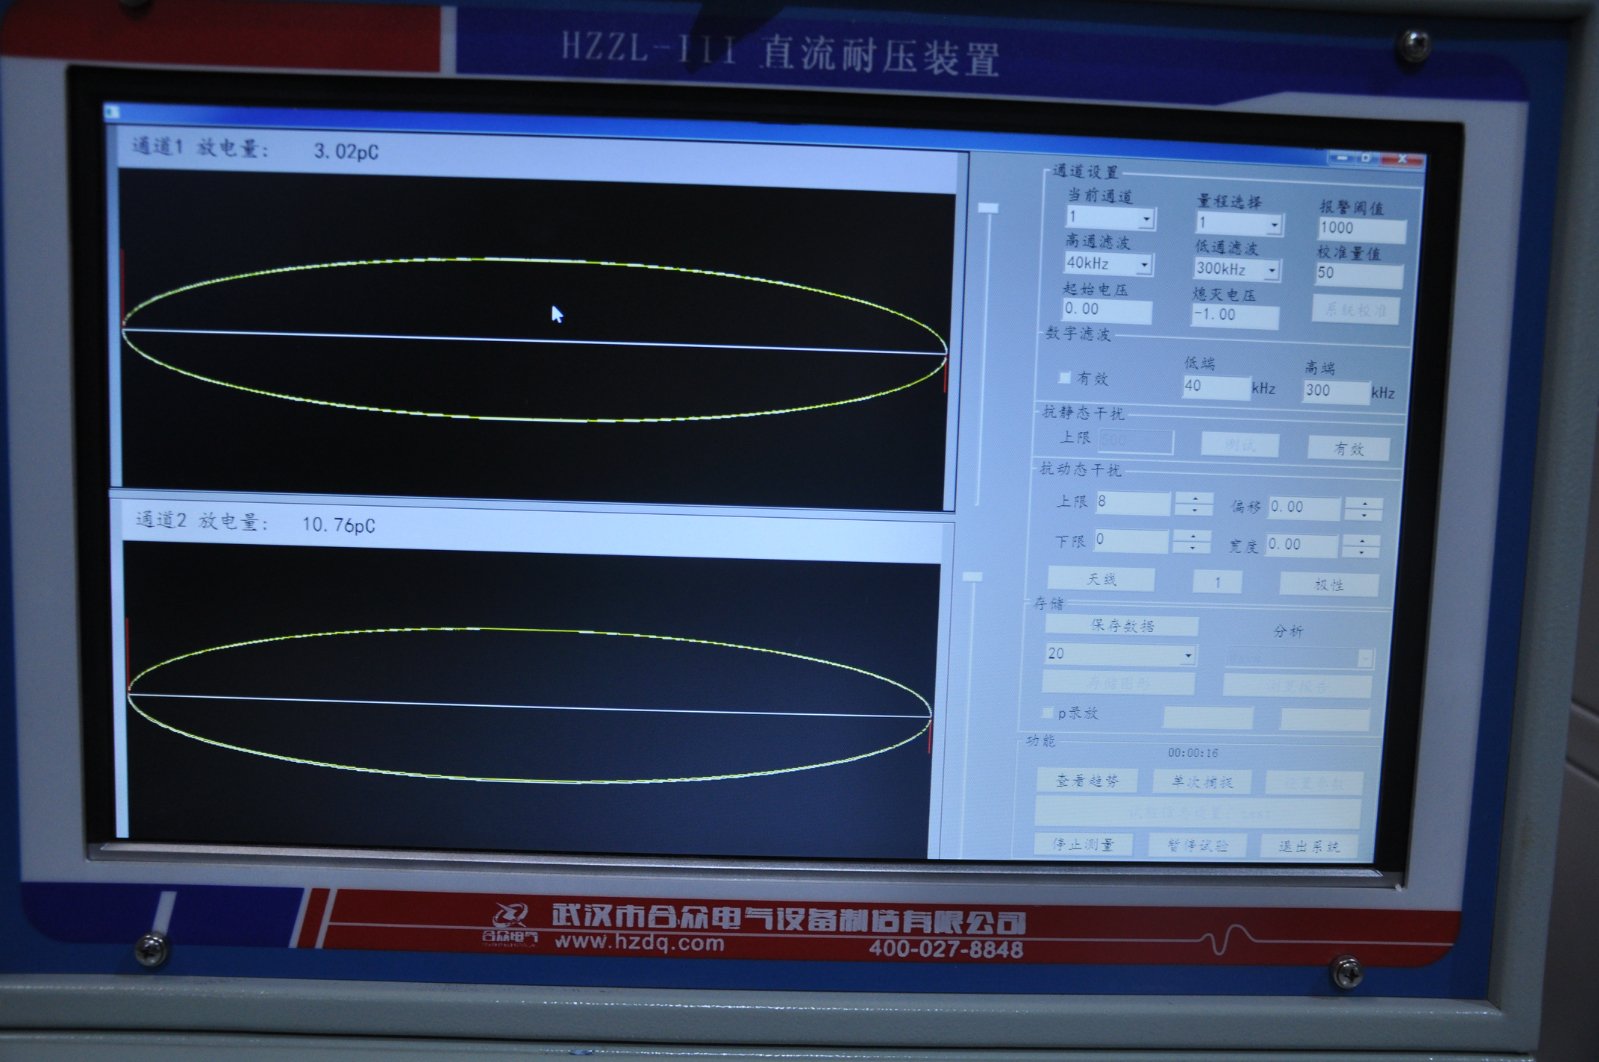Click the 保存数据 save data button
The image size is (1599, 1062).
[1122, 626]
